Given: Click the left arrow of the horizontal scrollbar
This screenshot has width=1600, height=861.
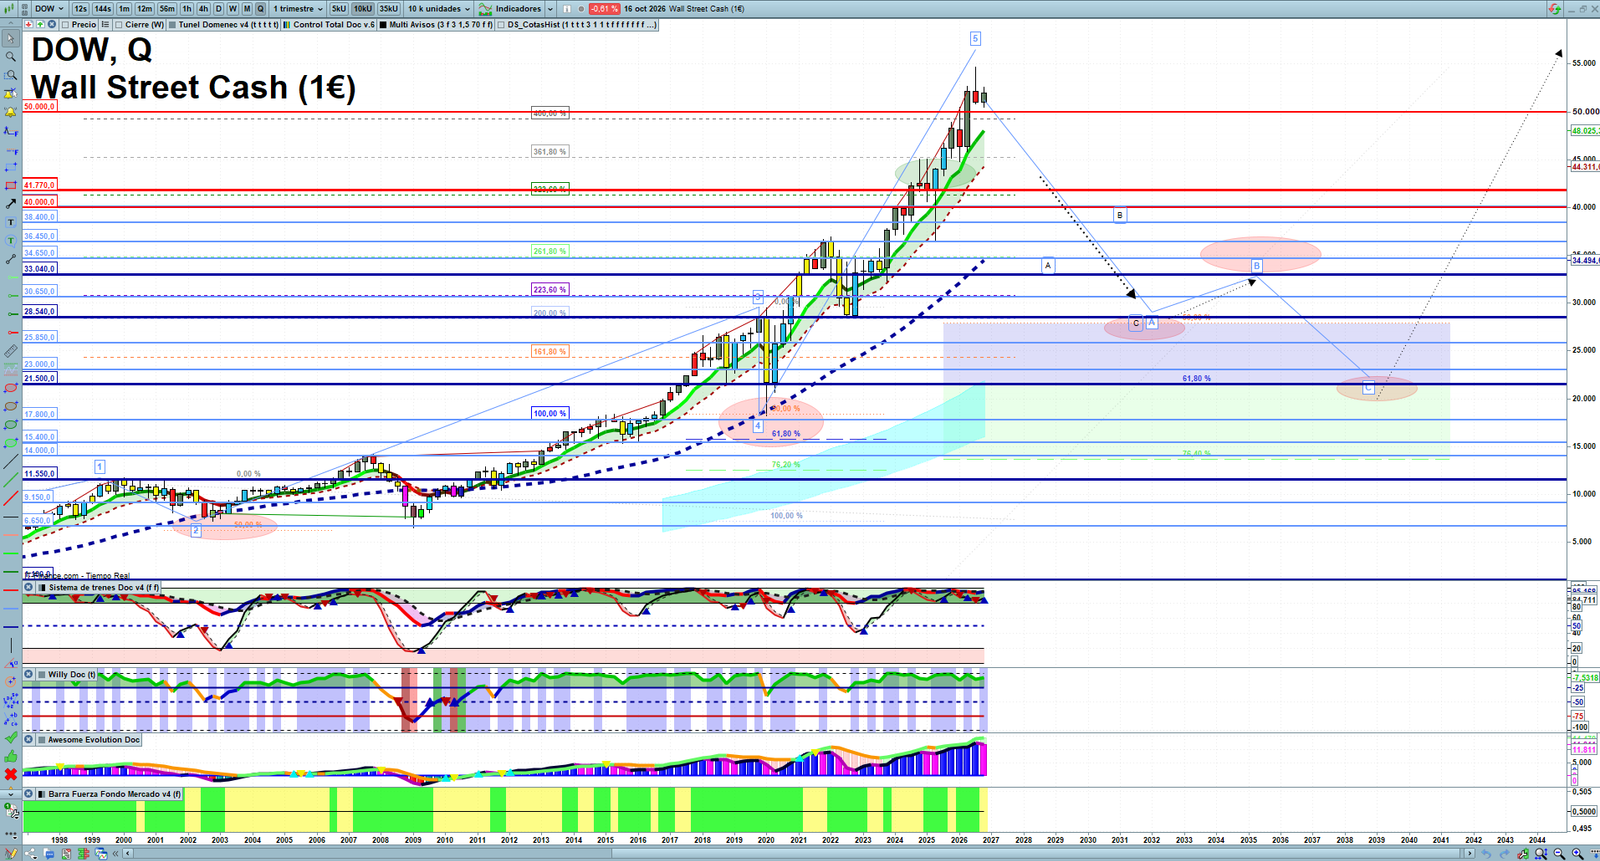Looking at the screenshot, I should (x=128, y=853).
